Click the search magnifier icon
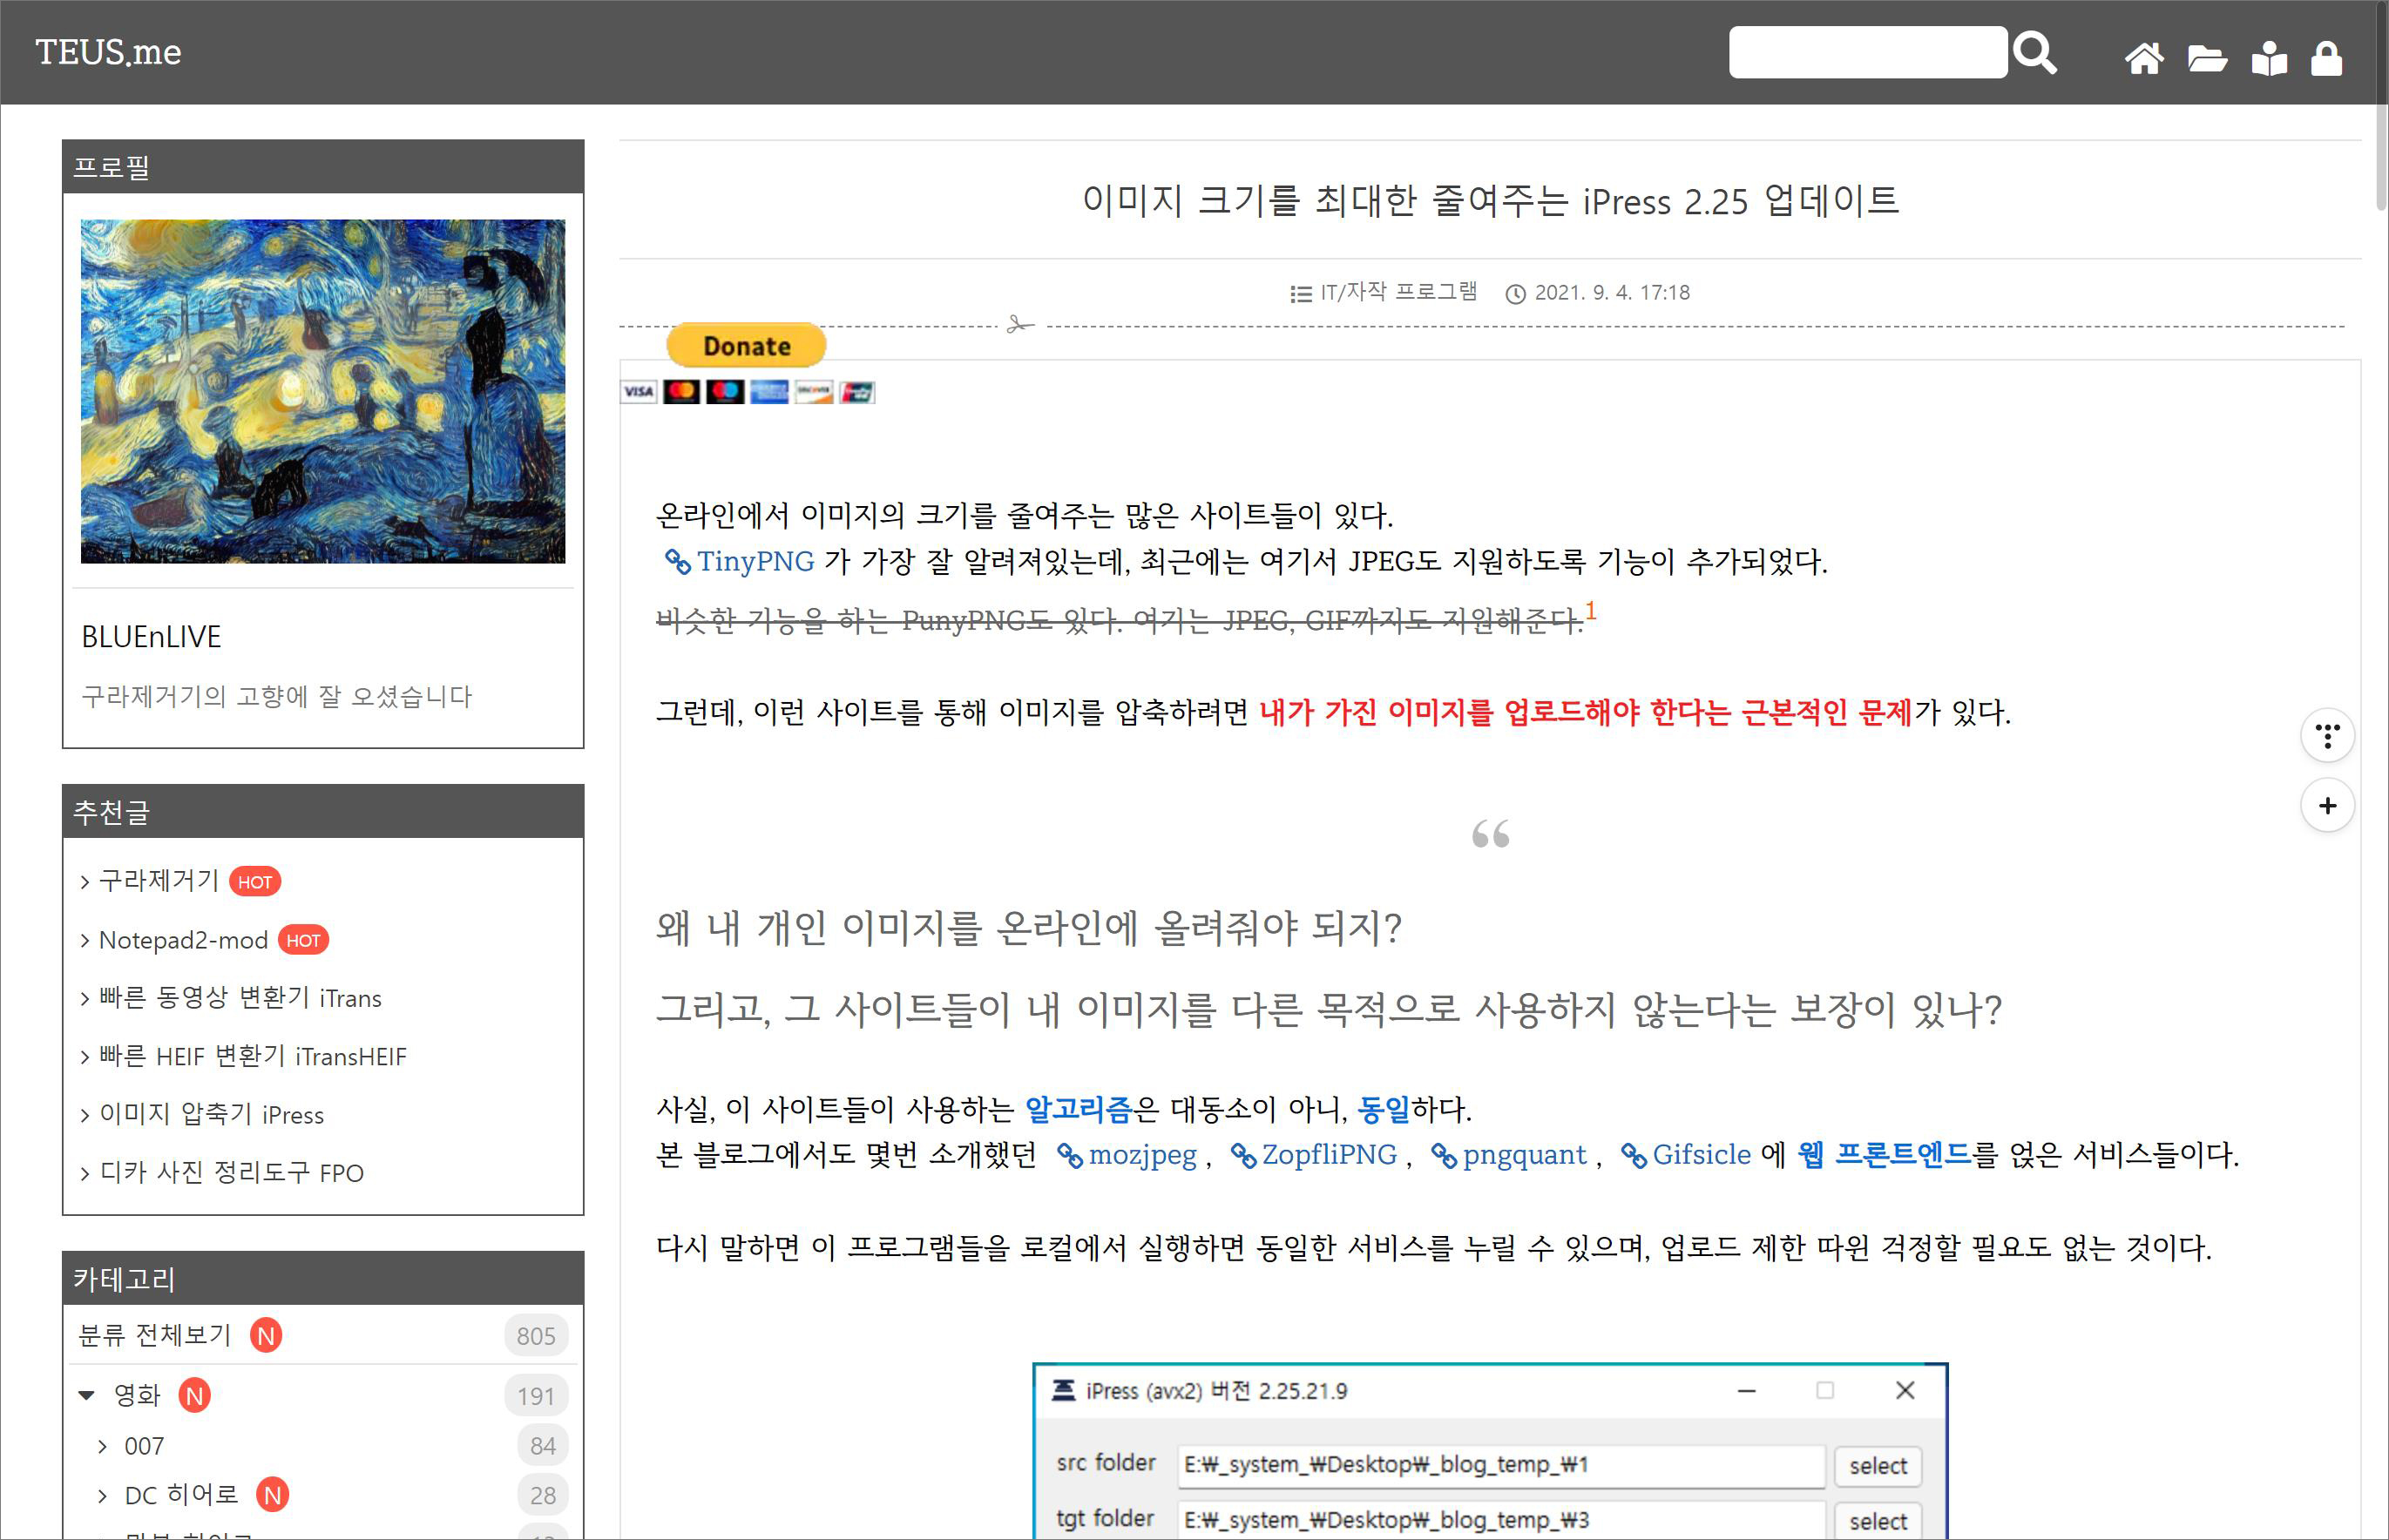Viewport: 2389px width, 1540px height. [2035, 52]
